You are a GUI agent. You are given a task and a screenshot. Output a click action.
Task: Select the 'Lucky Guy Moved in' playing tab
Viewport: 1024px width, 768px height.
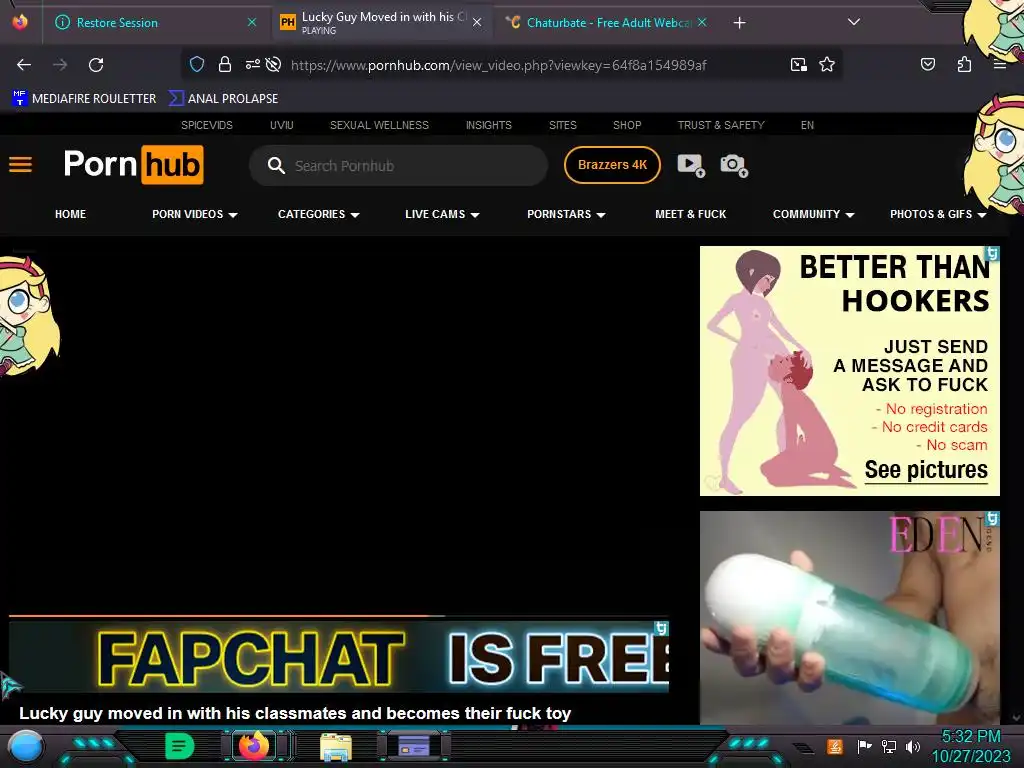point(382,23)
